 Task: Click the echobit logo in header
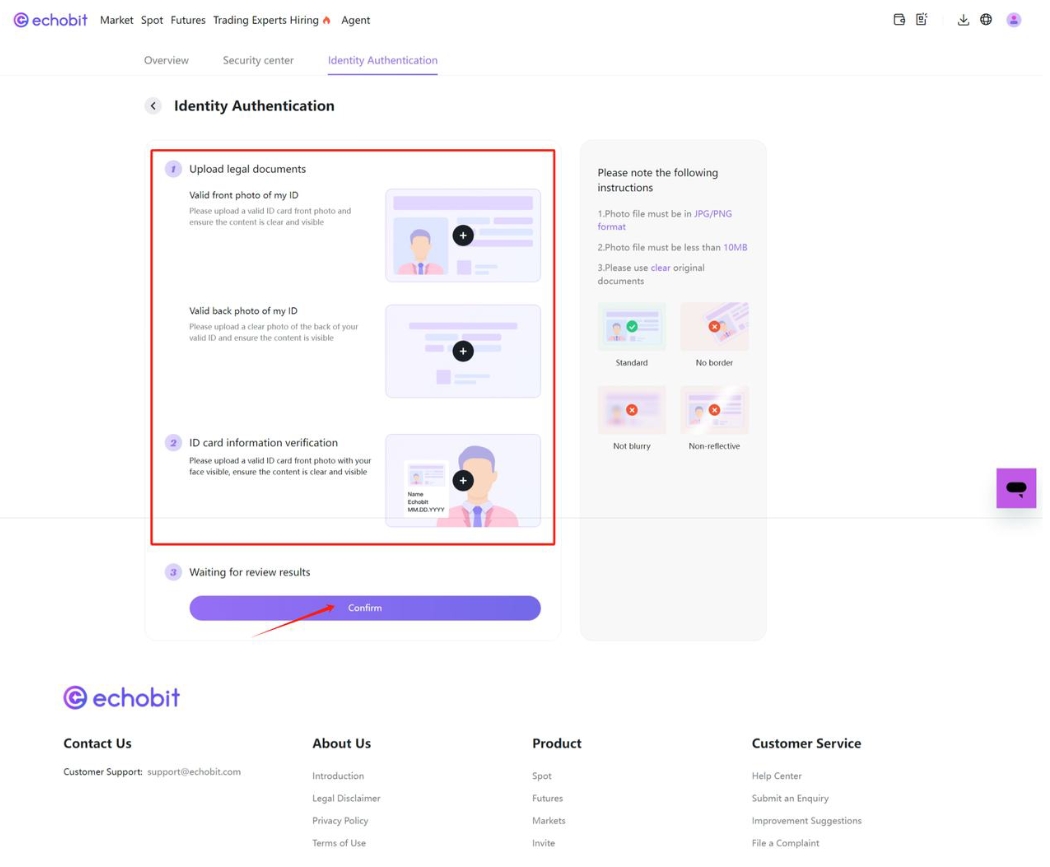click(x=51, y=20)
